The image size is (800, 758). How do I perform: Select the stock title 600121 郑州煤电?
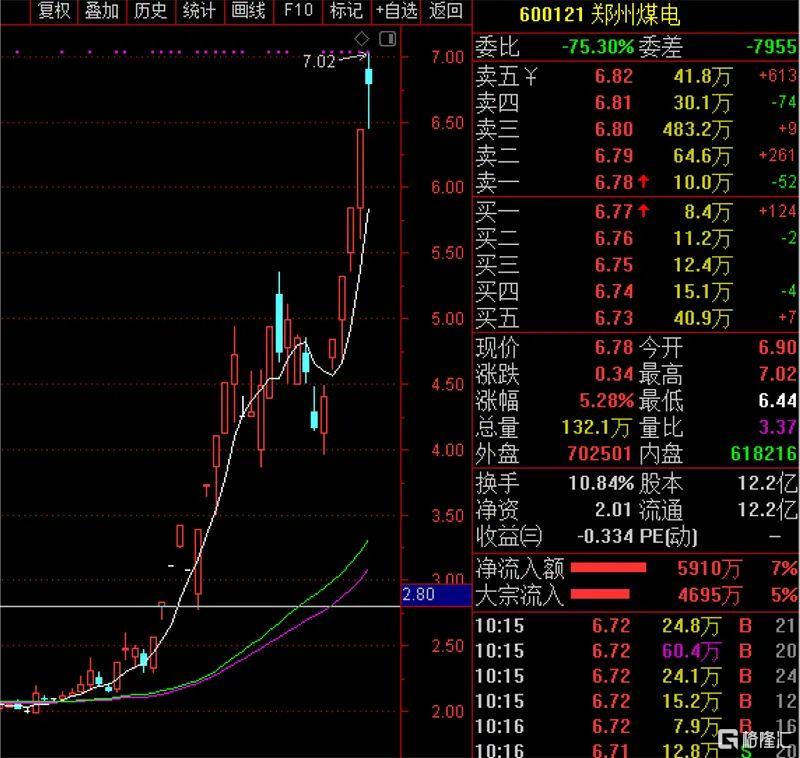(x=599, y=15)
